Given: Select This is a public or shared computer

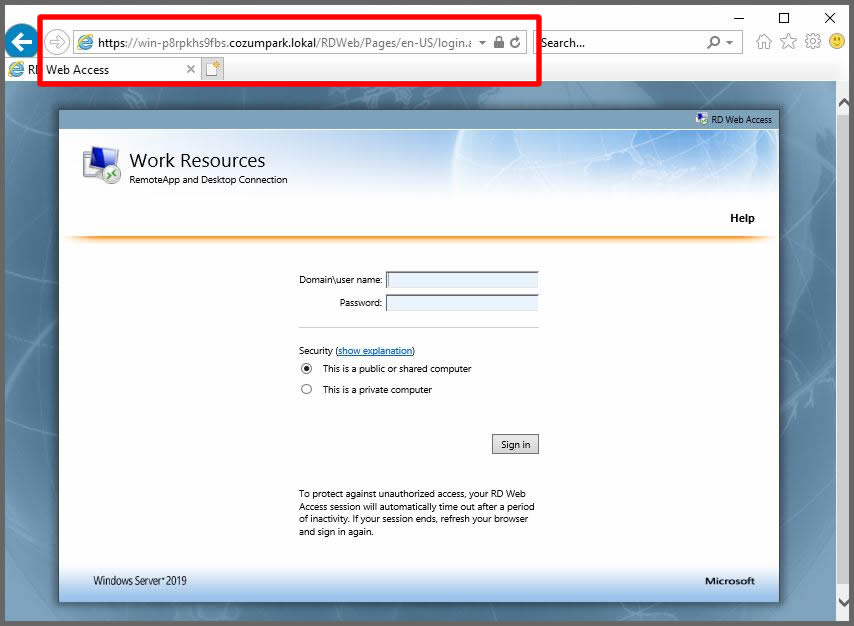Looking at the screenshot, I should click(x=307, y=369).
